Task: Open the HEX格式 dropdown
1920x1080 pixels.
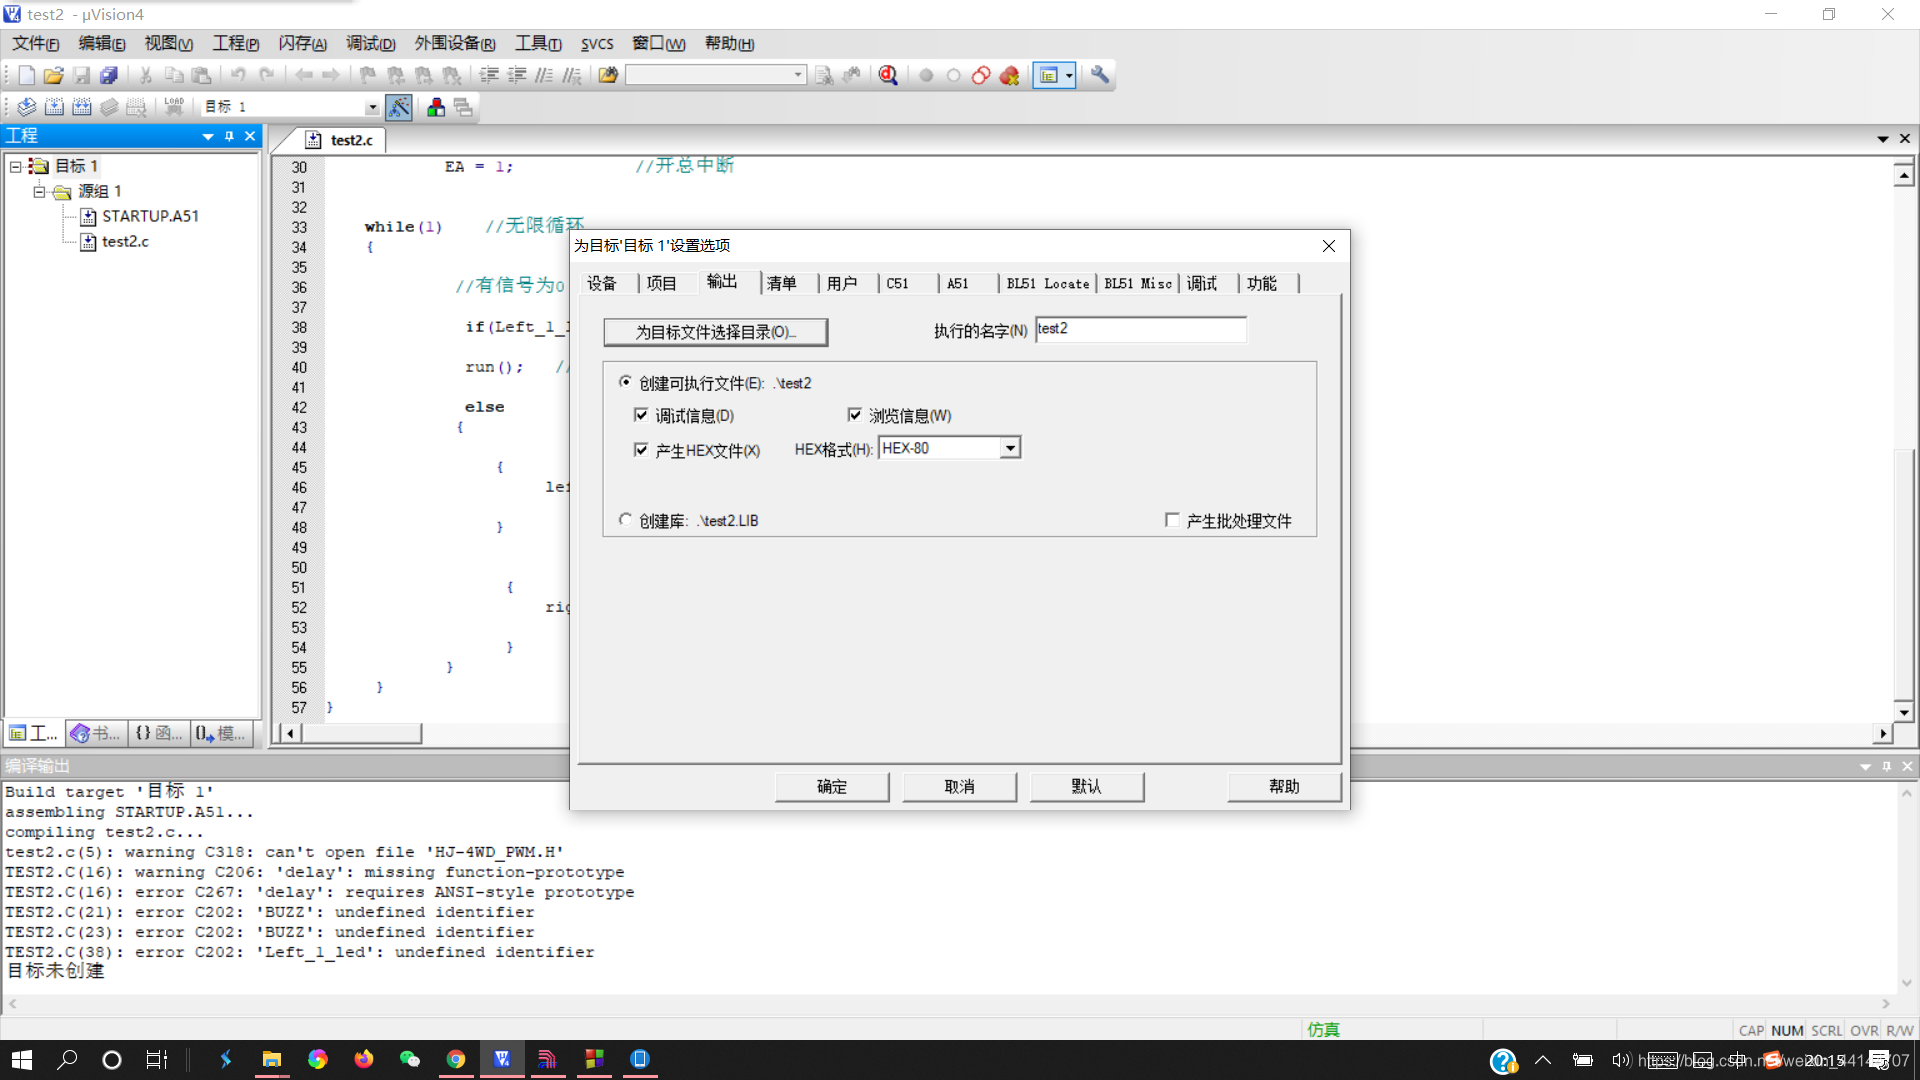Action: [x=1010, y=448]
